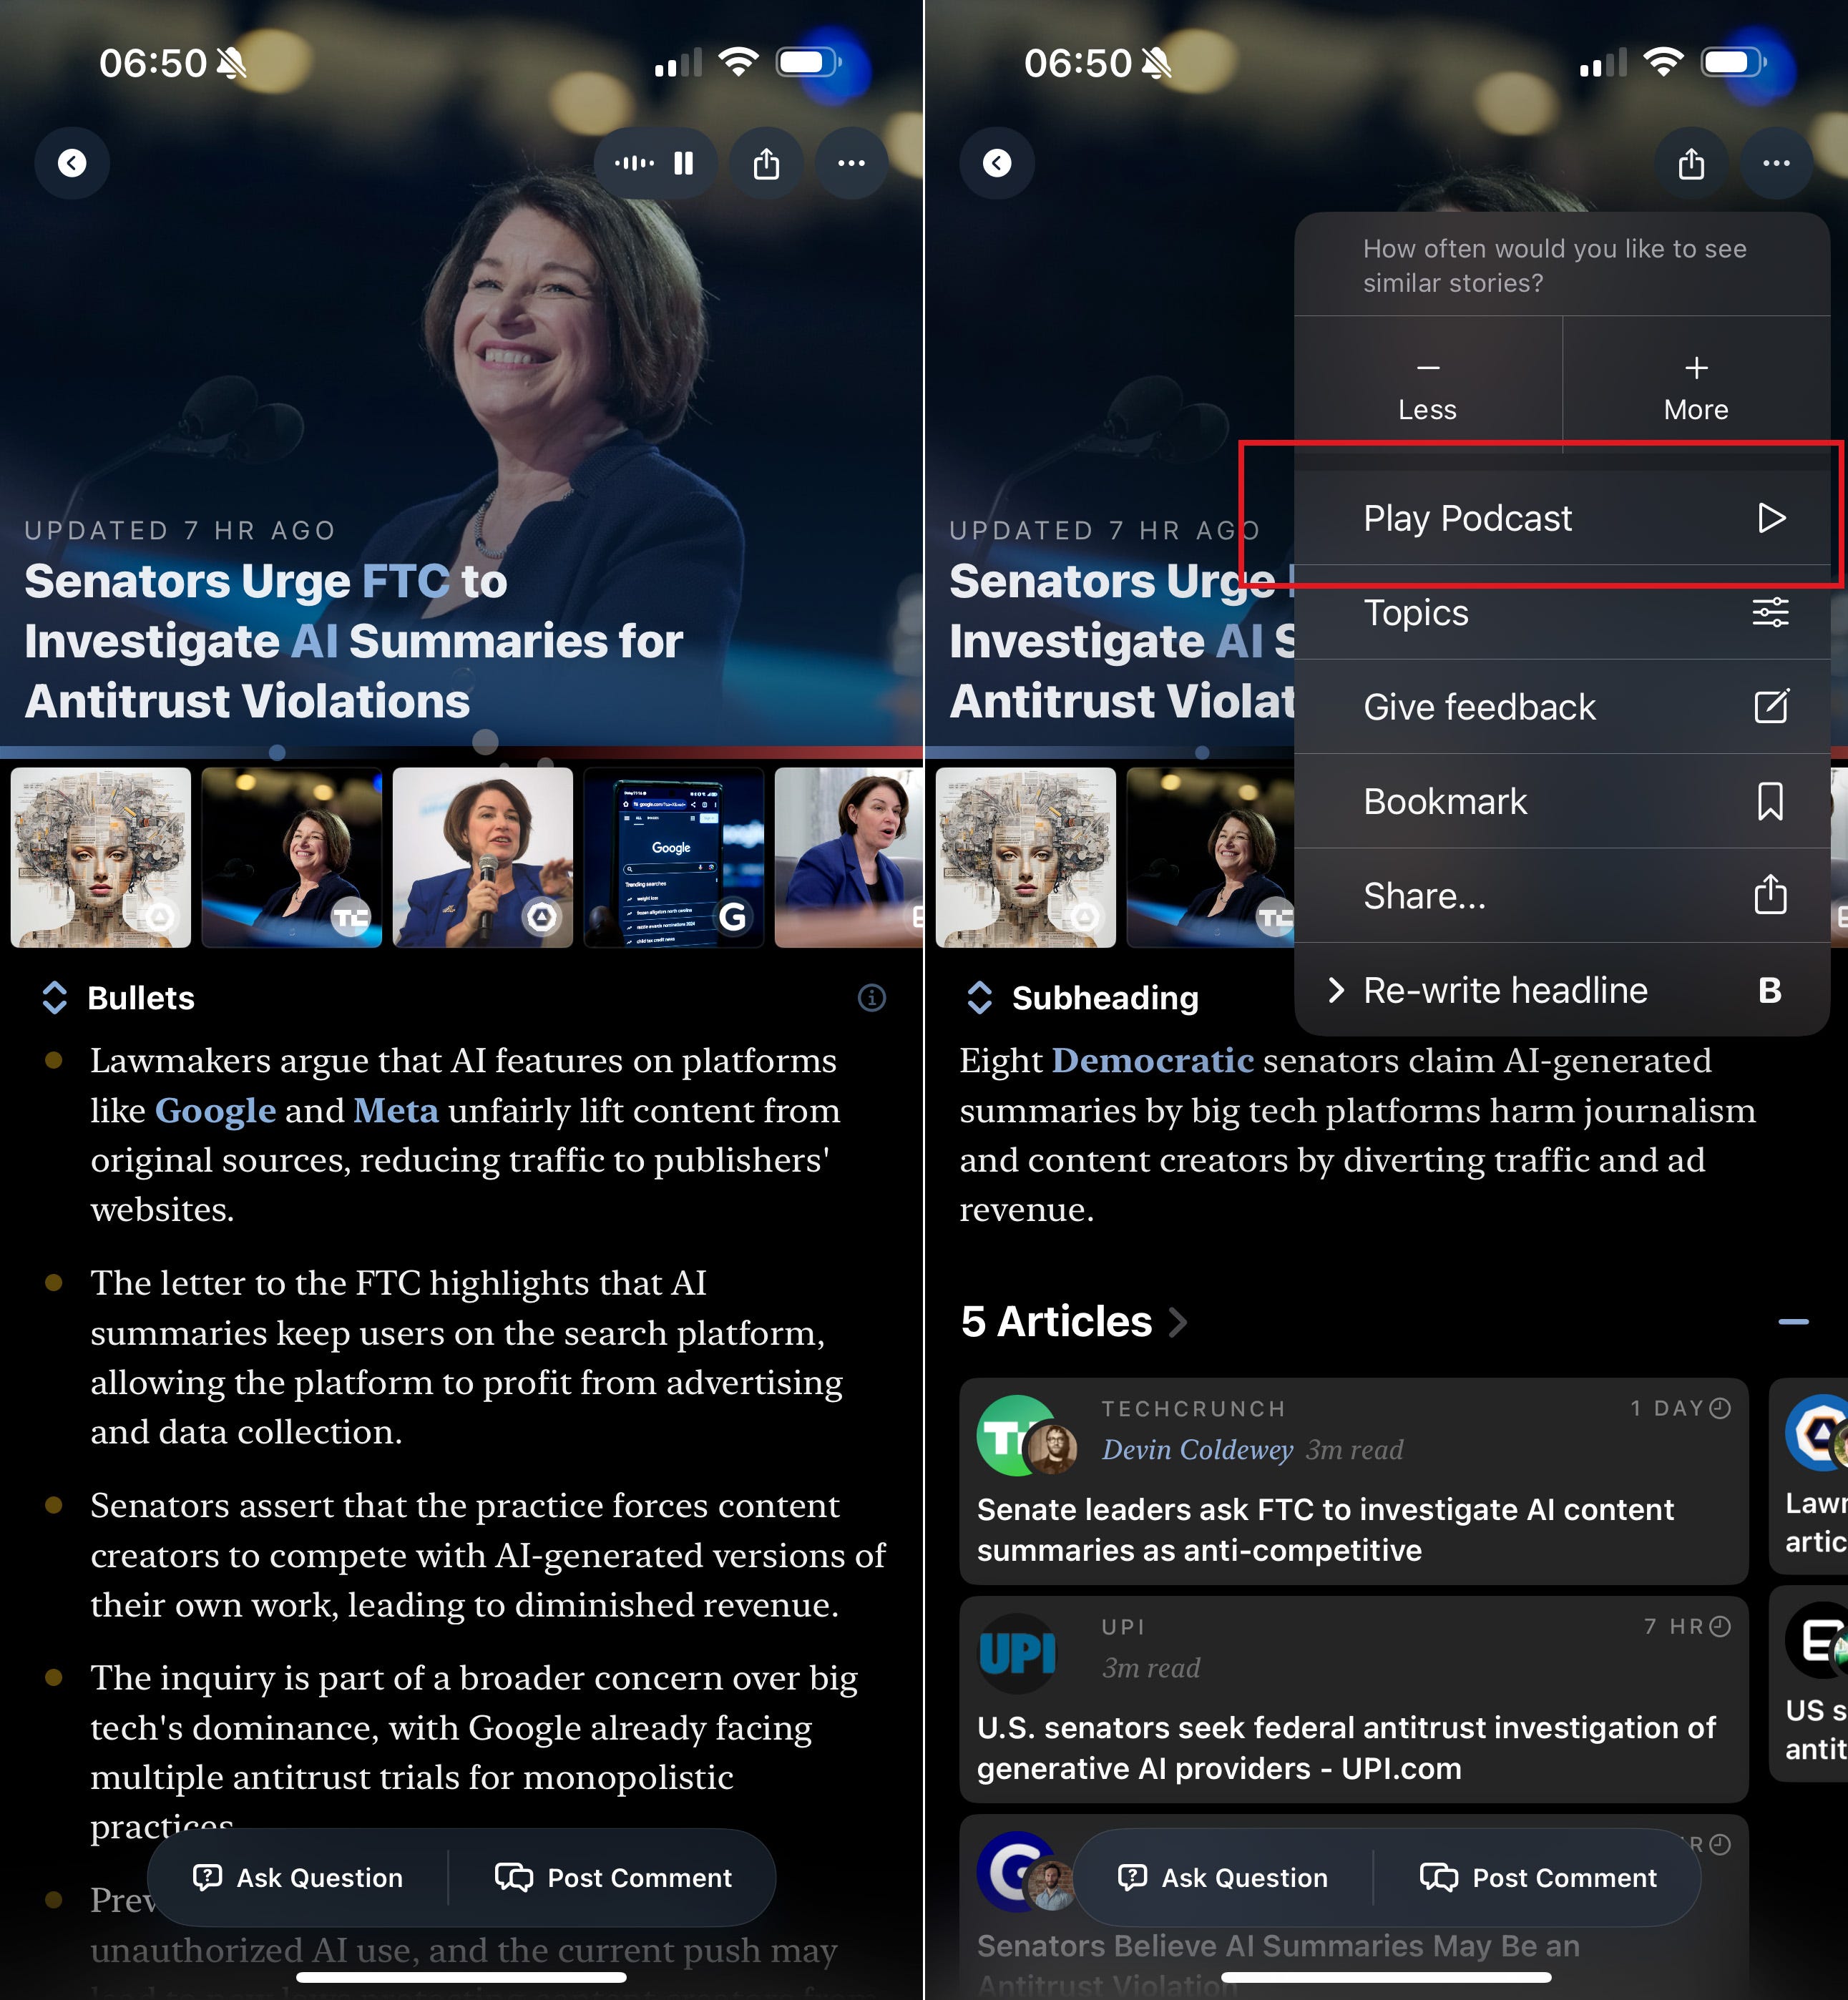
Task: Open collage-face thumbnail on right screen
Action: tap(1026, 857)
